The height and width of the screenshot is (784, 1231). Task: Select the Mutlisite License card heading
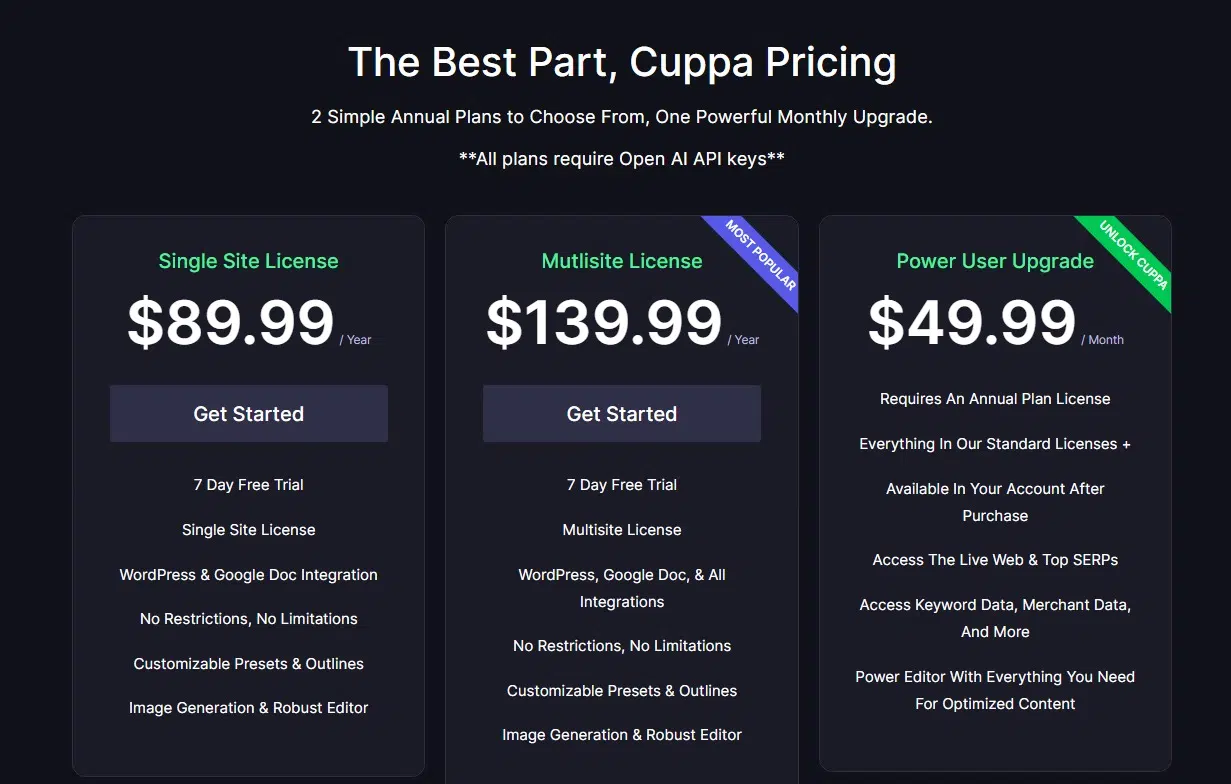pos(621,261)
